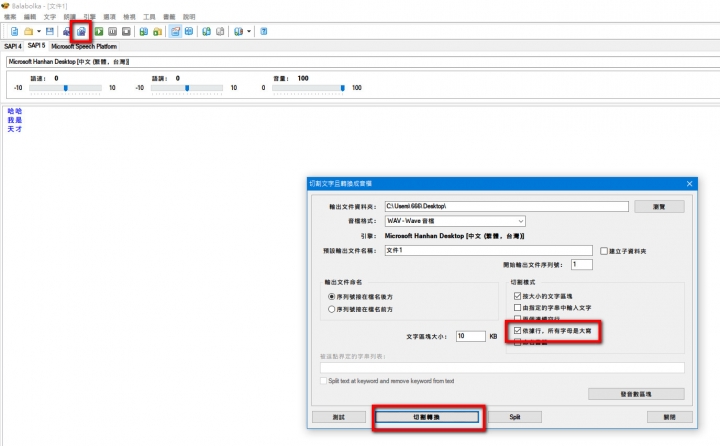Check Split text at keyword checkbox
This screenshot has width=720, height=446.
(324, 381)
